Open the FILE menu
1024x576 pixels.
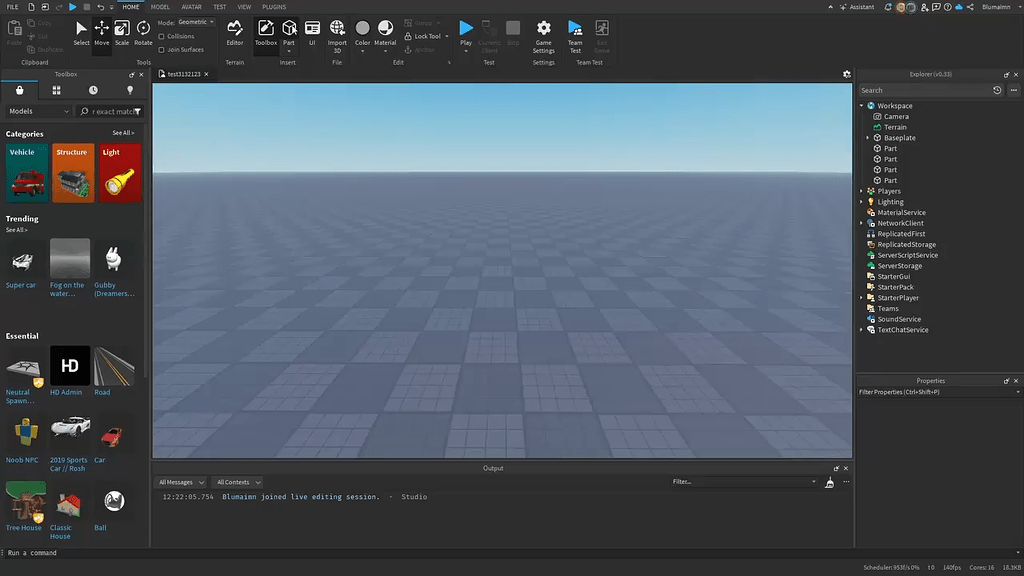14,6
